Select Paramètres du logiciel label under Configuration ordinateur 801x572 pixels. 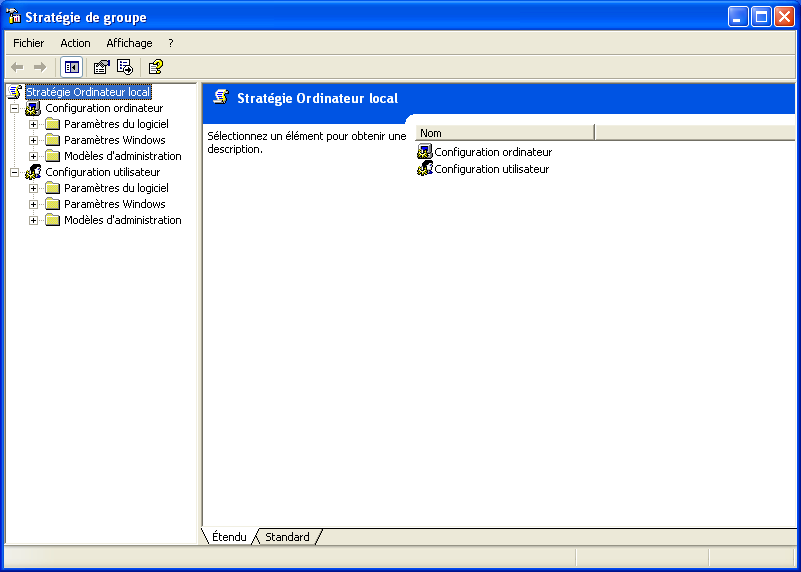(116, 124)
